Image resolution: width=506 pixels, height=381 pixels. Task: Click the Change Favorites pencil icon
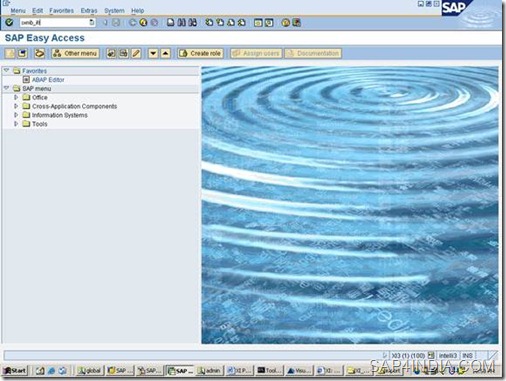pyautogui.click(x=136, y=53)
